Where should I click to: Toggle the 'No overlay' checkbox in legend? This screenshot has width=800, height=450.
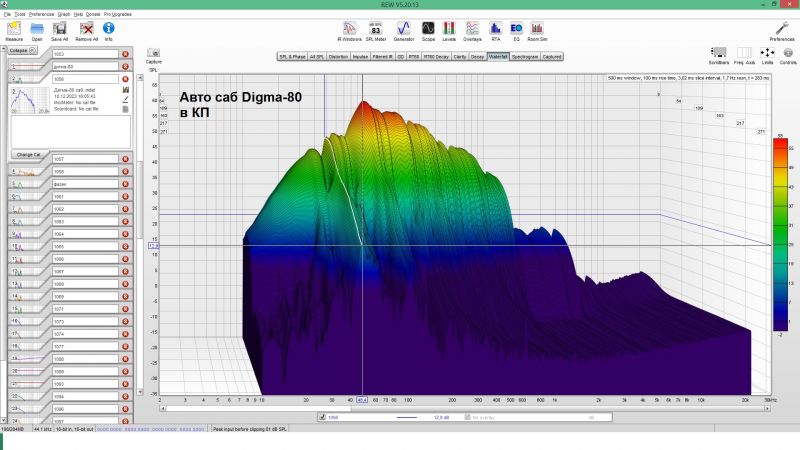point(467,417)
